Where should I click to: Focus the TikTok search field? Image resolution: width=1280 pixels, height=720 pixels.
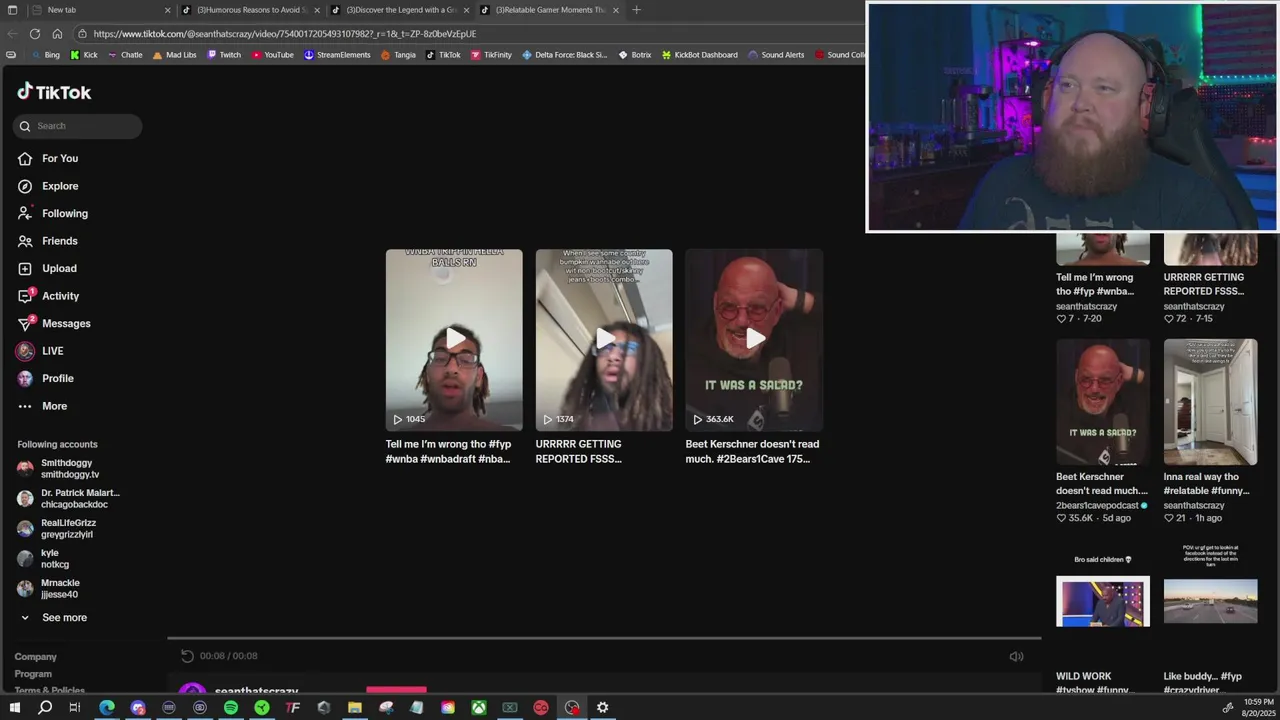tap(78, 126)
